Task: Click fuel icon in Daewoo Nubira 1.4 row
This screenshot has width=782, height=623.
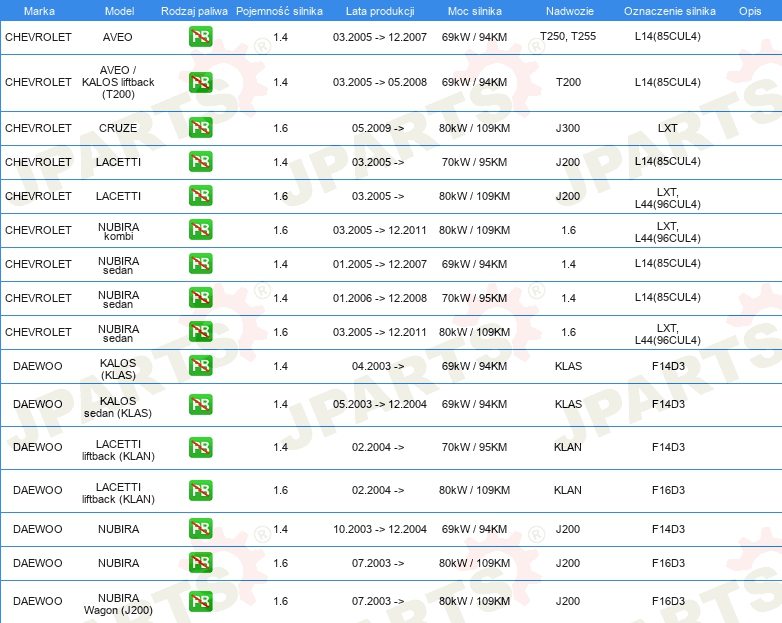Action: [x=200, y=528]
